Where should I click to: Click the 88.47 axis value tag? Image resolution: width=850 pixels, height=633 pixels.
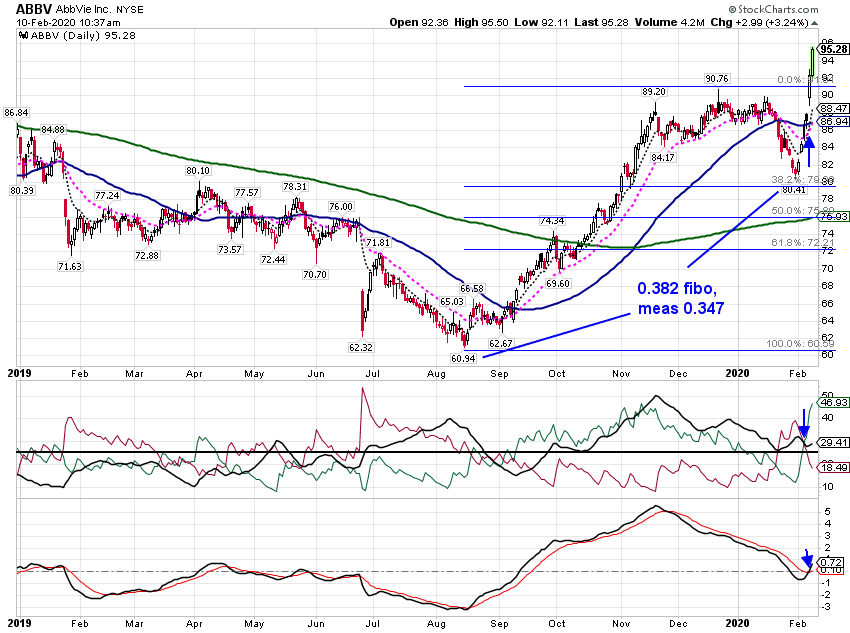pos(834,109)
